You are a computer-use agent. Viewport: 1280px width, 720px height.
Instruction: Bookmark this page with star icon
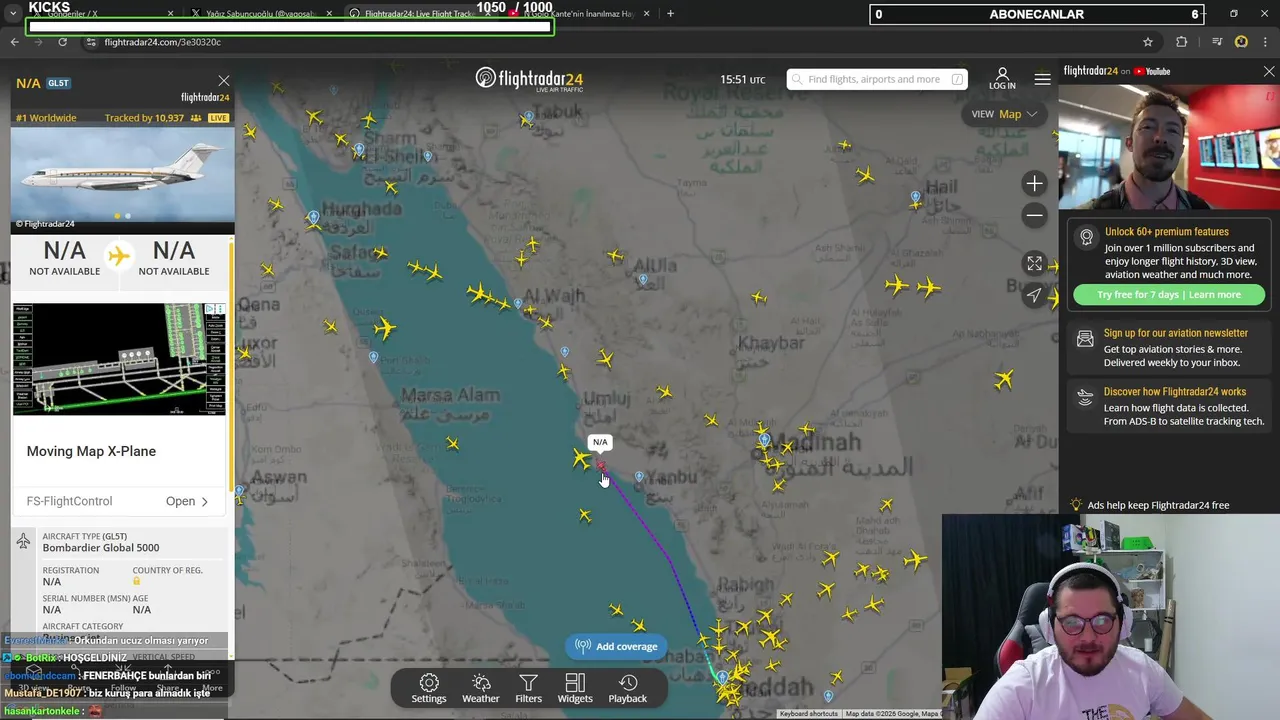tap(1148, 42)
